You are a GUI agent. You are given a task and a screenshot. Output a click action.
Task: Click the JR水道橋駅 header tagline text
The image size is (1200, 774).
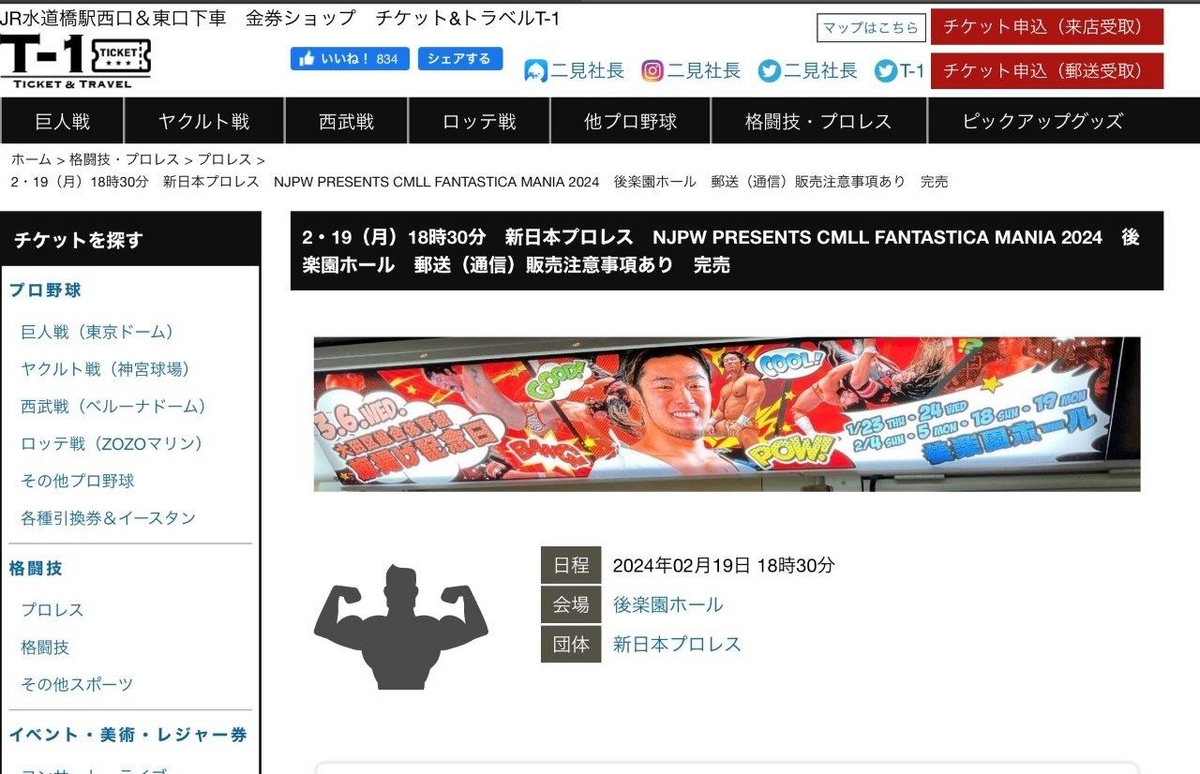click(280, 17)
